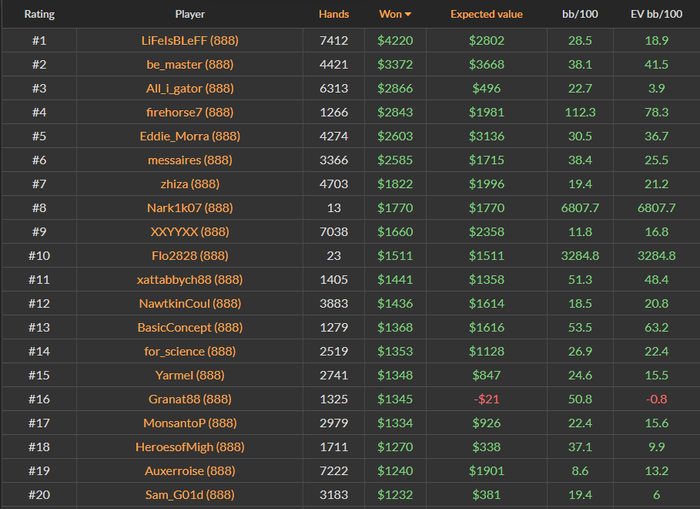Click the Rating column header

click(40, 15)
